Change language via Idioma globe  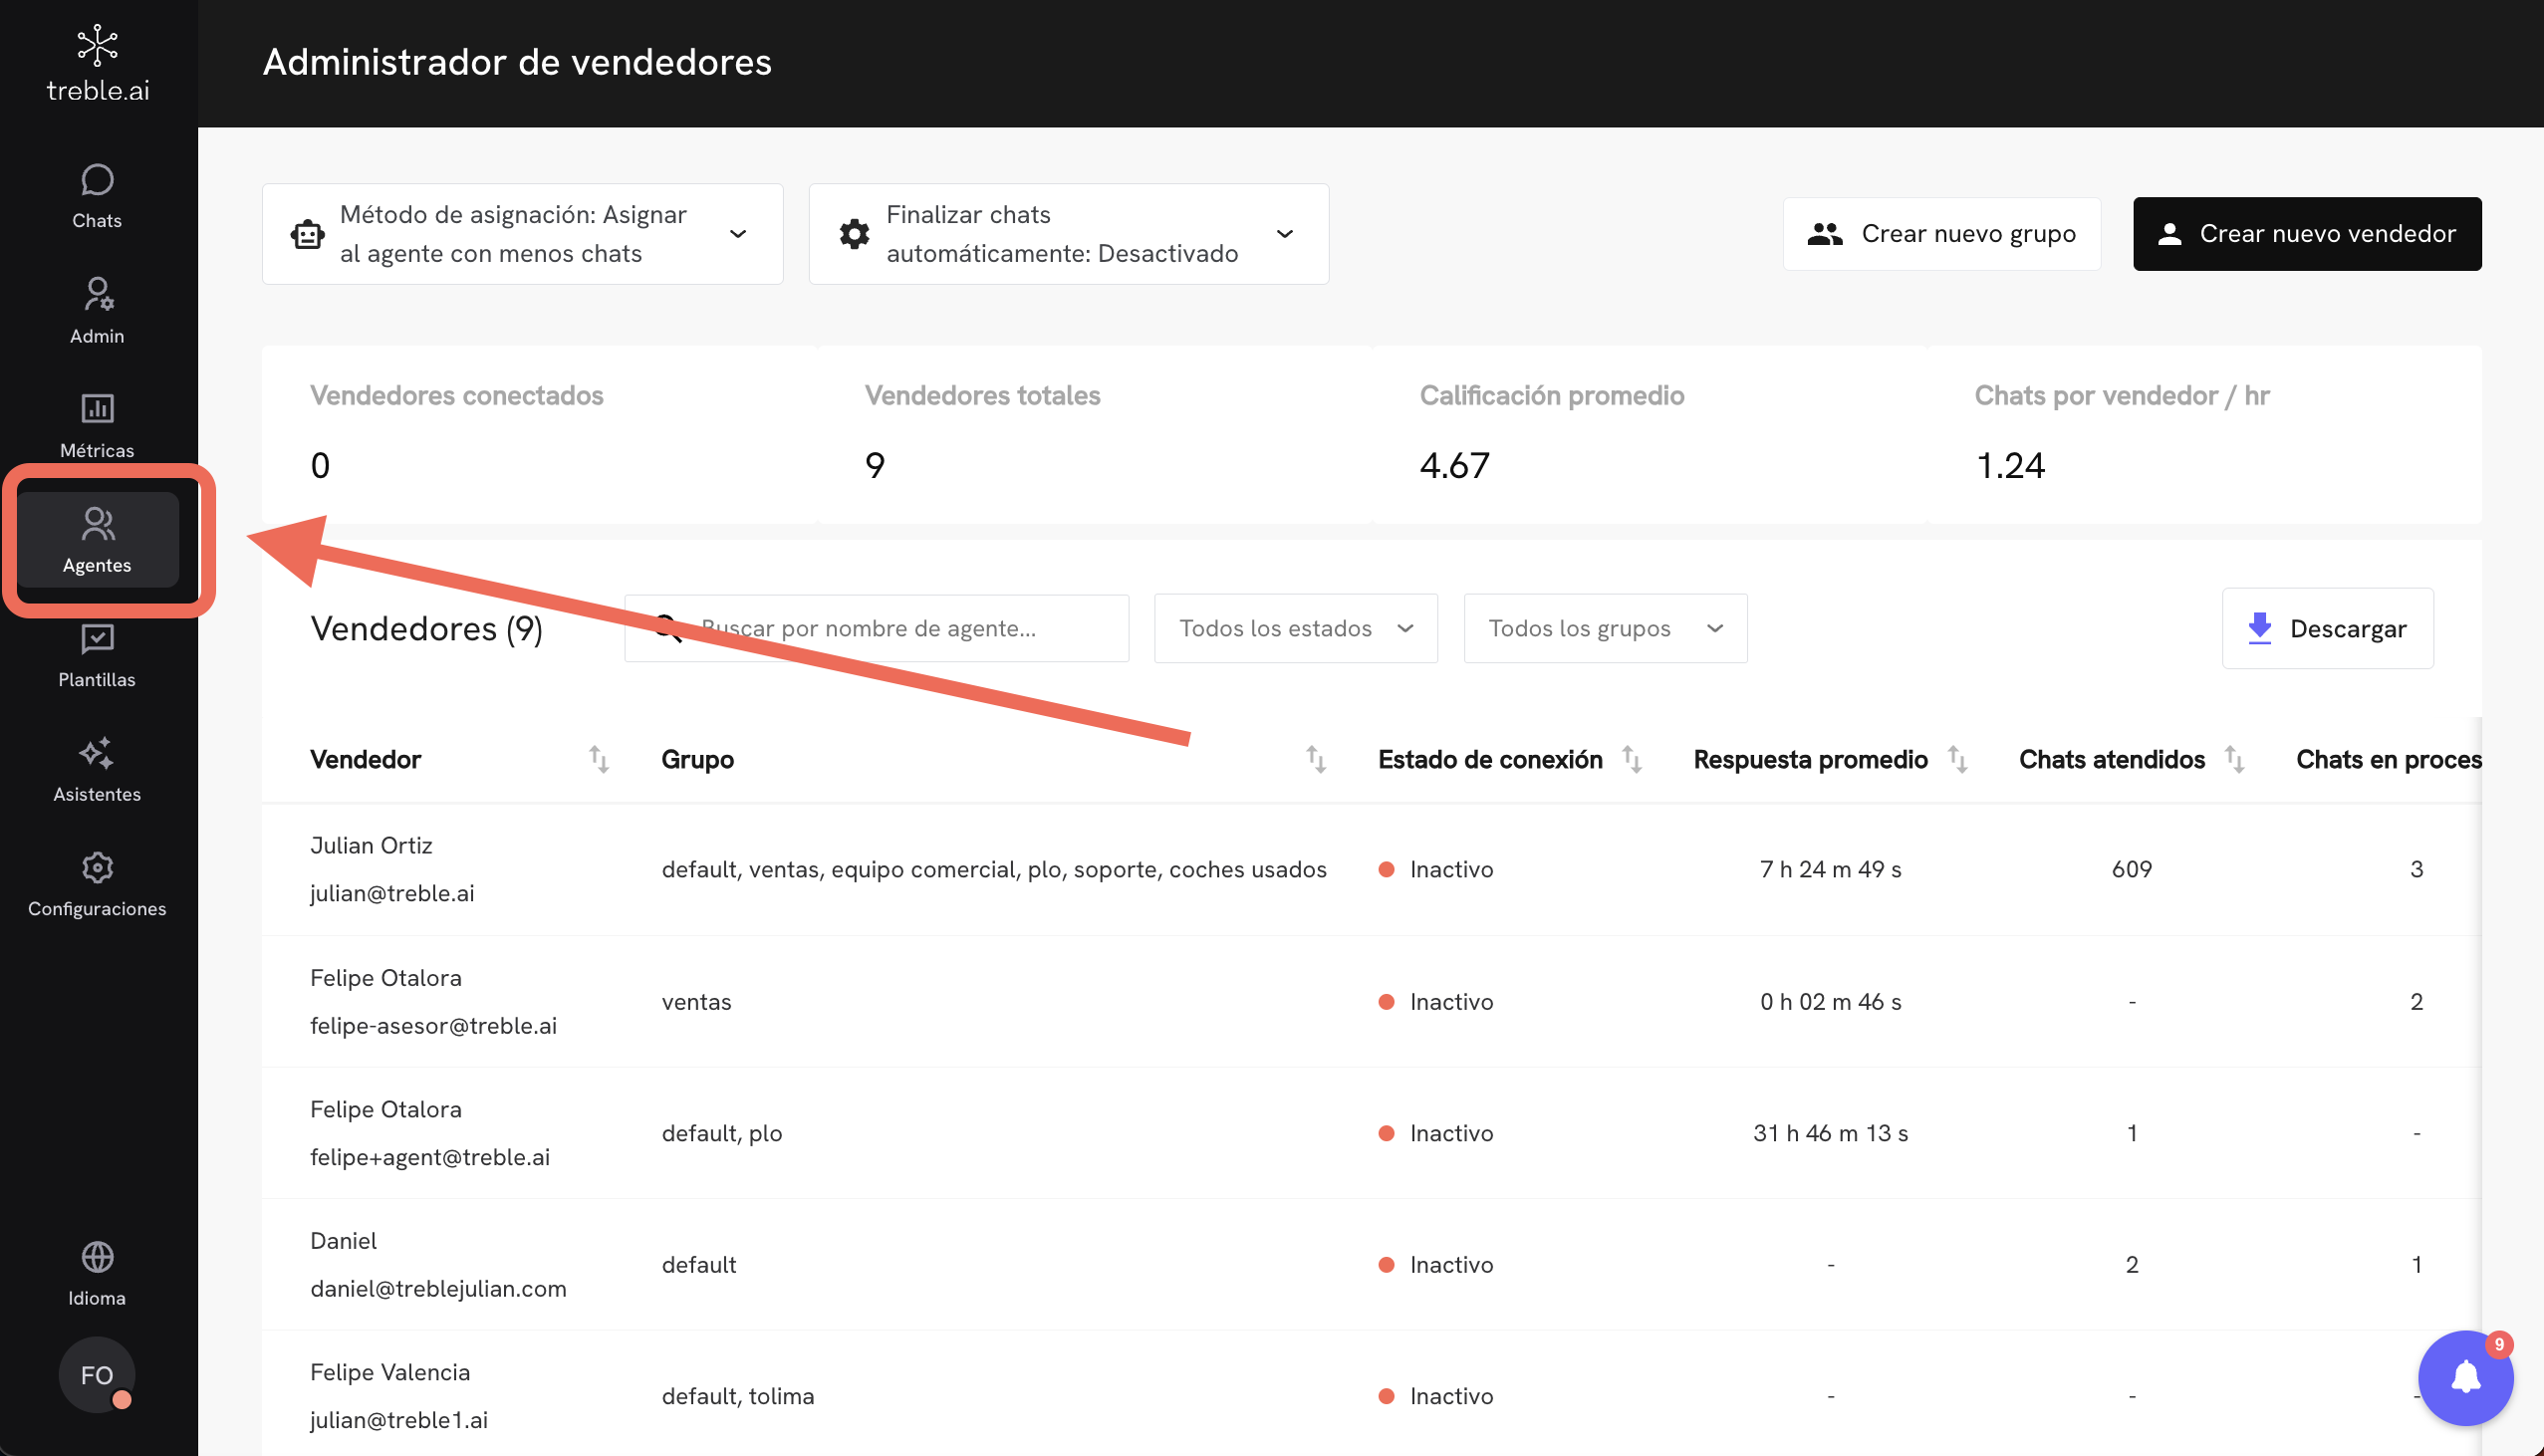pos(97,1274)
